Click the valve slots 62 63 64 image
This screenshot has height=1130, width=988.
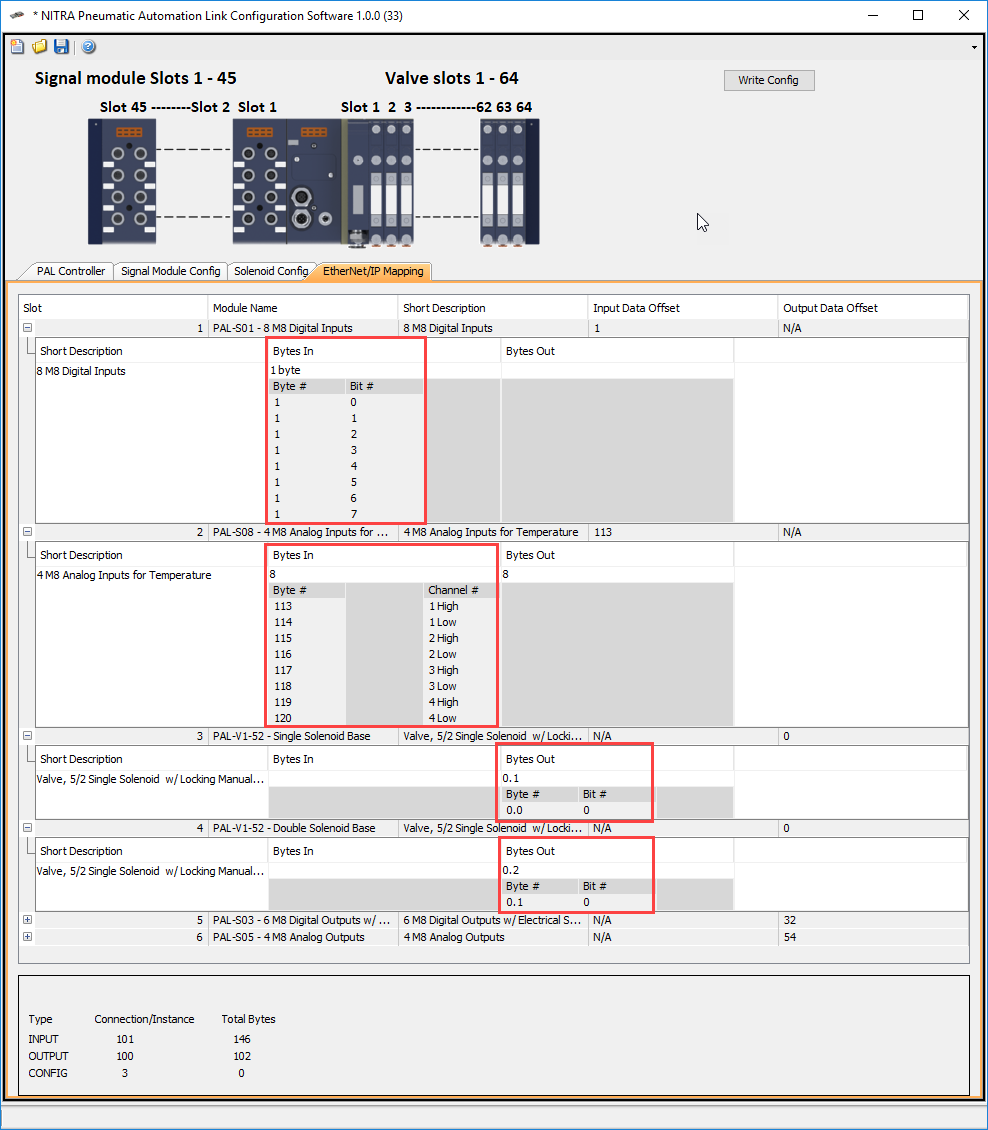click(509, 182)
